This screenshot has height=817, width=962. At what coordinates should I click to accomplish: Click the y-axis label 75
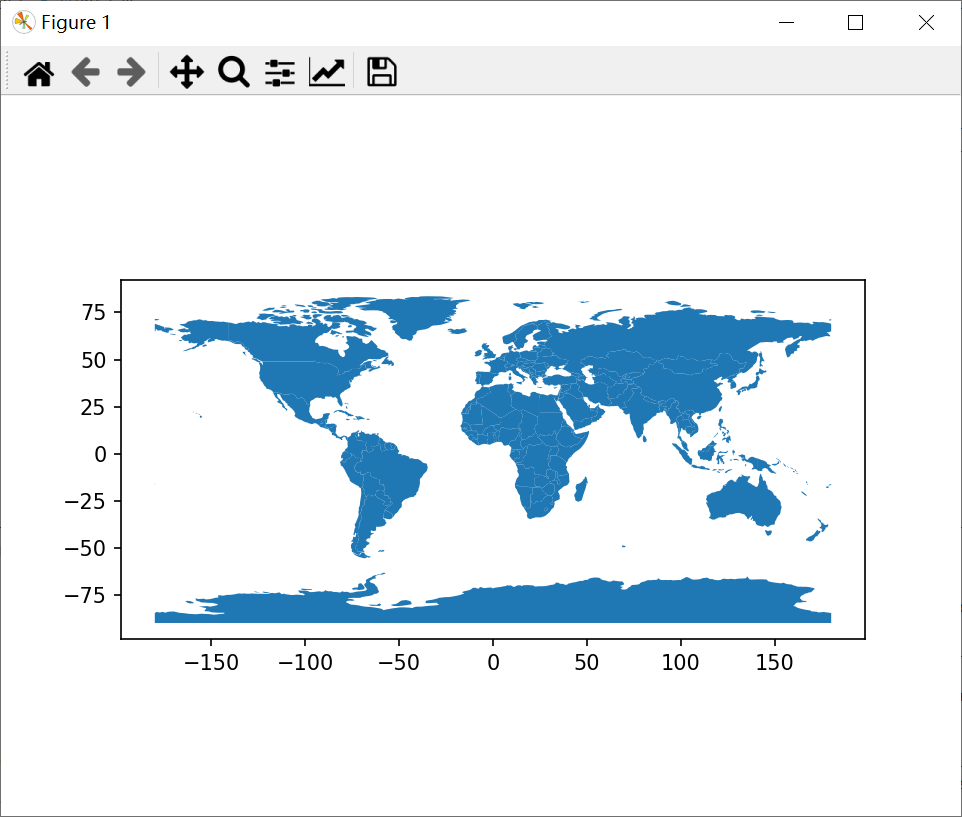94,312
